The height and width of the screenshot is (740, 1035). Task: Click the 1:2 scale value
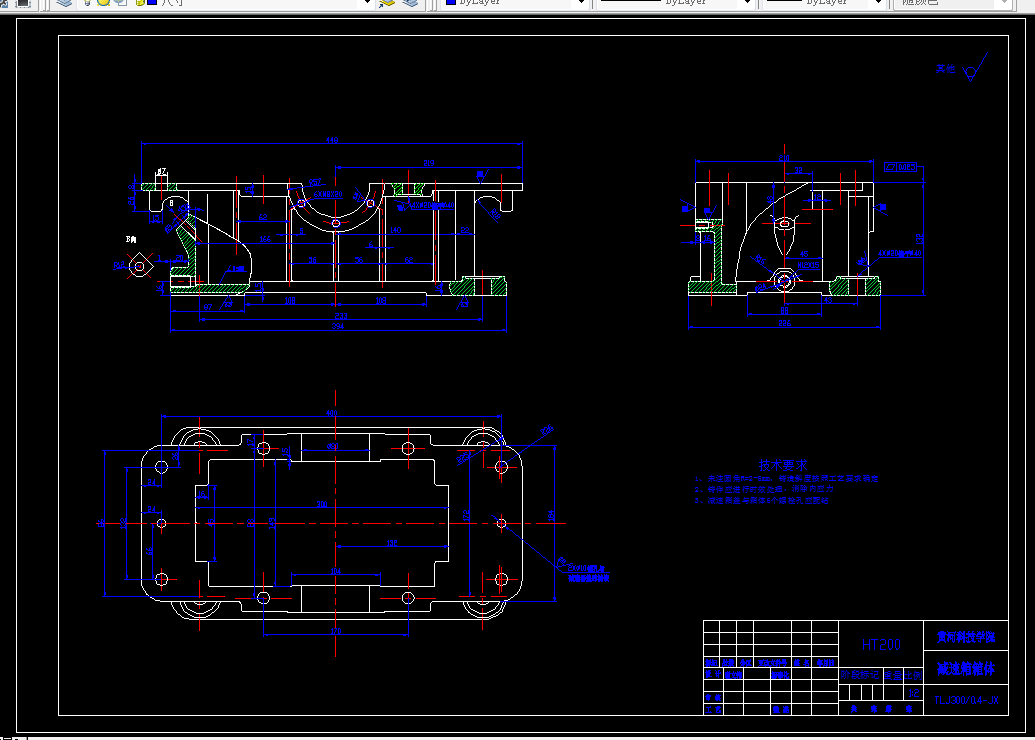tap(914, 693)
